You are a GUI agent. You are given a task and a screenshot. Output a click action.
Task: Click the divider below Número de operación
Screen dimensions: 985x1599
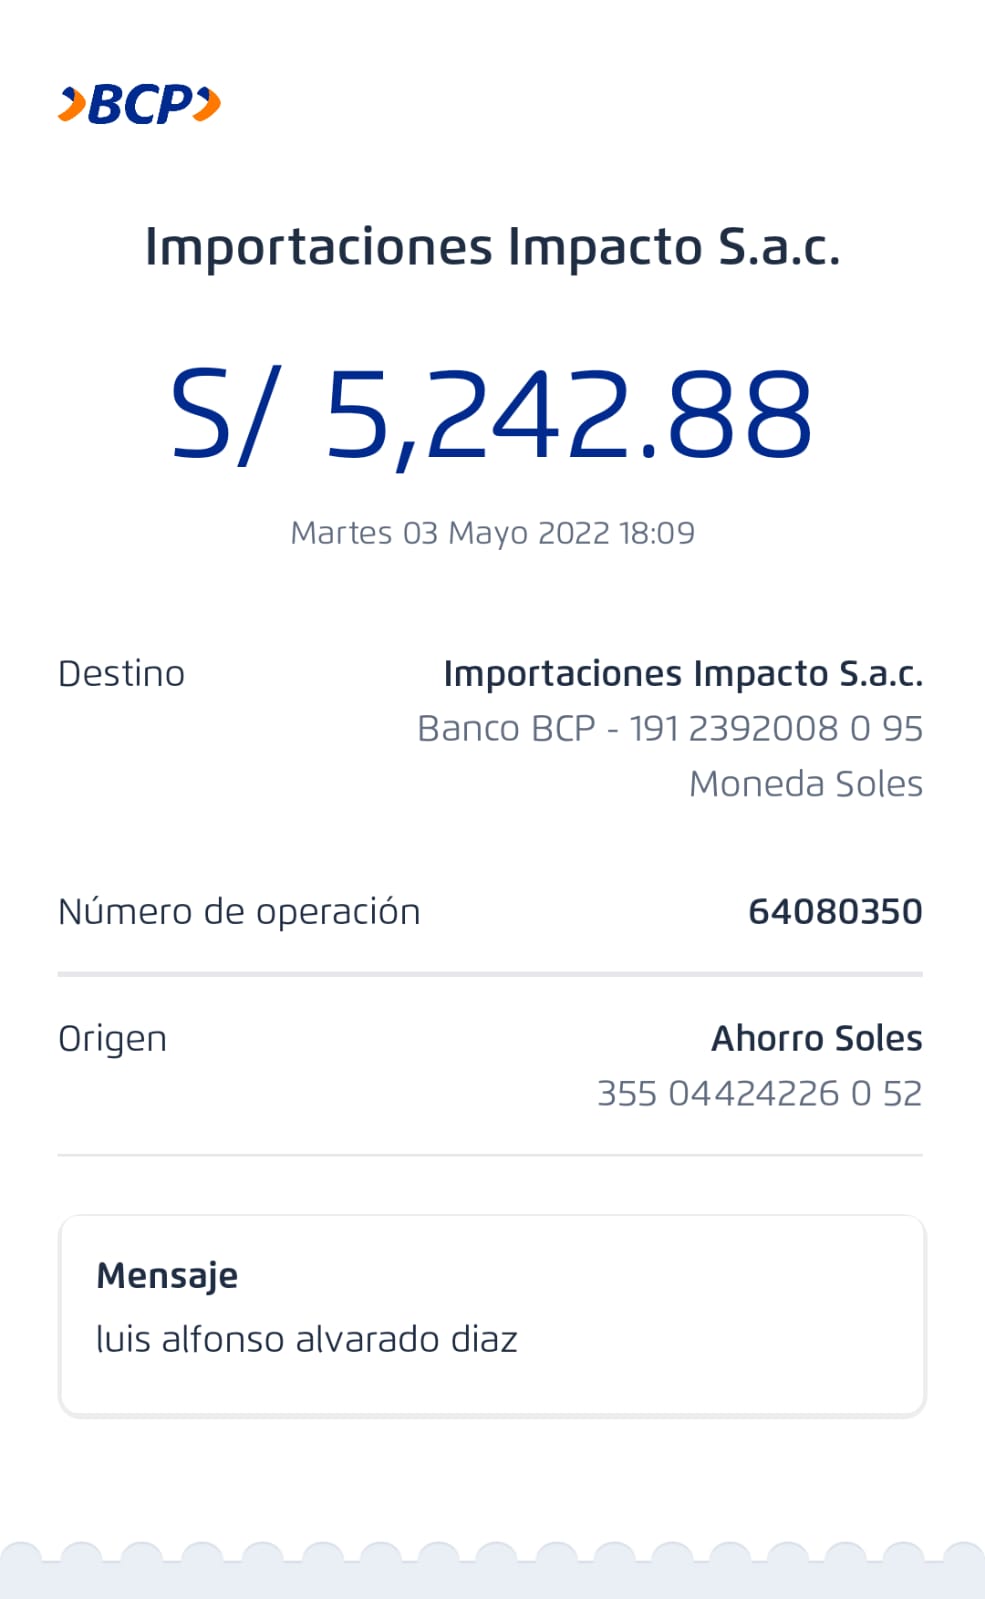pos(490,973)
